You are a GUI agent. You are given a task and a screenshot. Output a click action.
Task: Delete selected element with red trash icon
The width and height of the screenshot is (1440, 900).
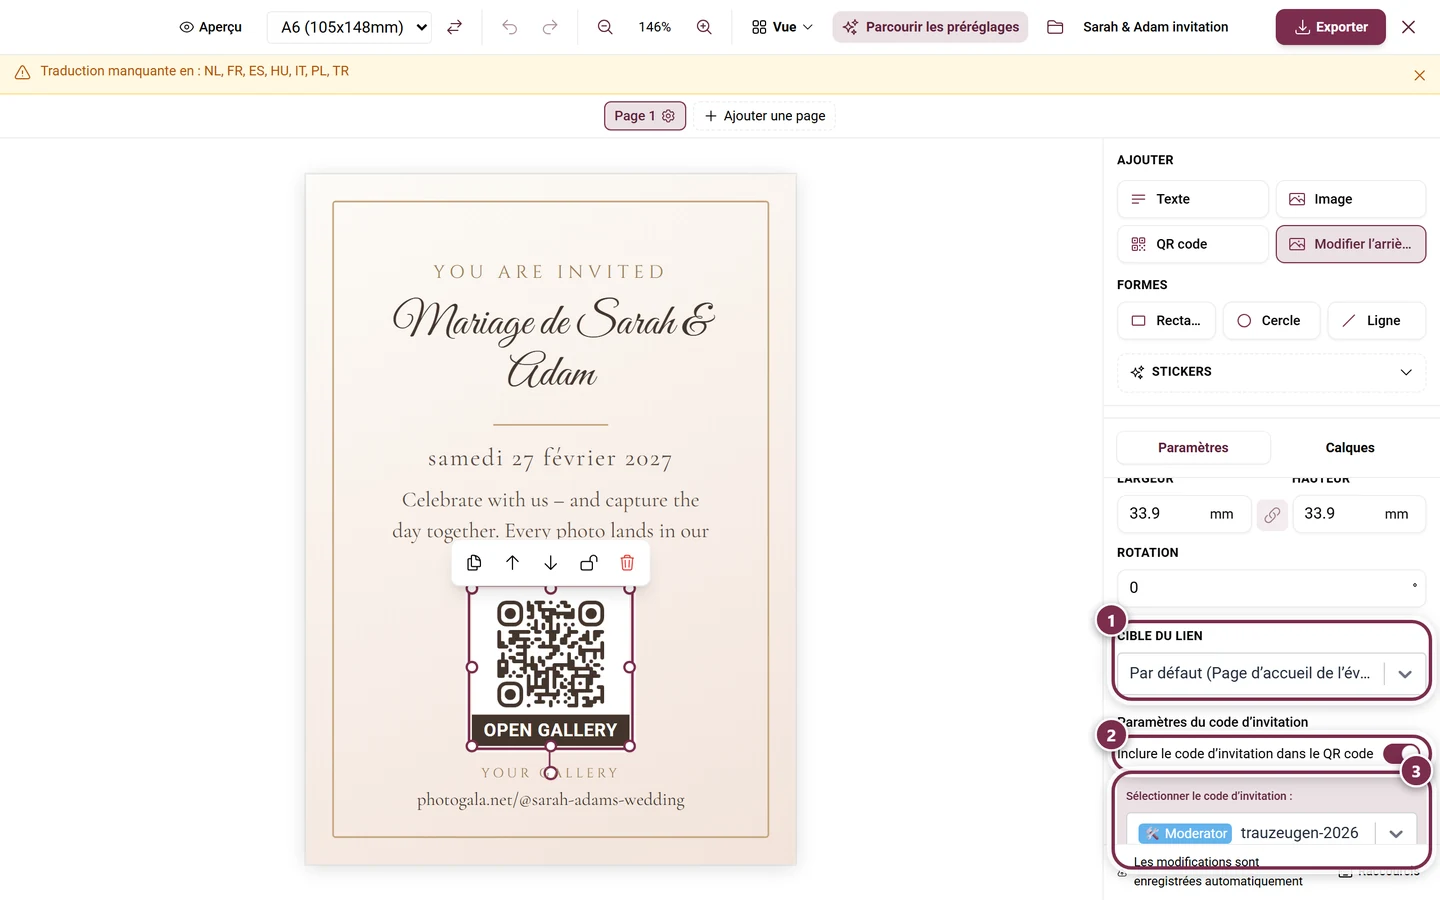coord(627,563)
